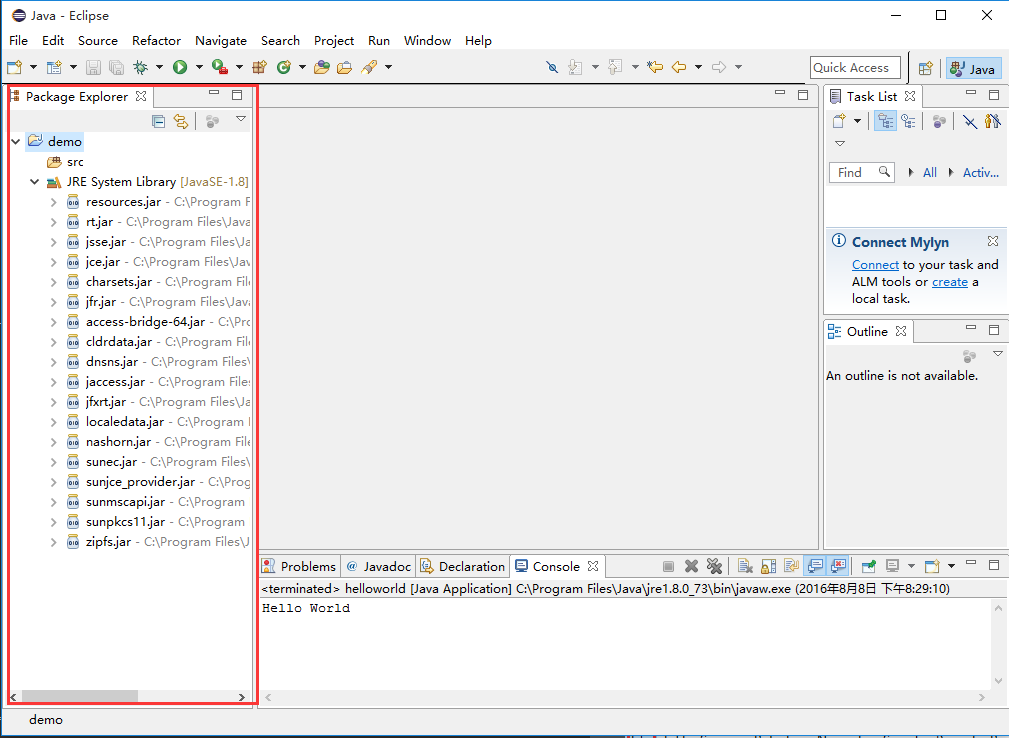Screen dimensions: 1009x738
Task: Open the Refactor menu
Action: click(x=156, y=41)
